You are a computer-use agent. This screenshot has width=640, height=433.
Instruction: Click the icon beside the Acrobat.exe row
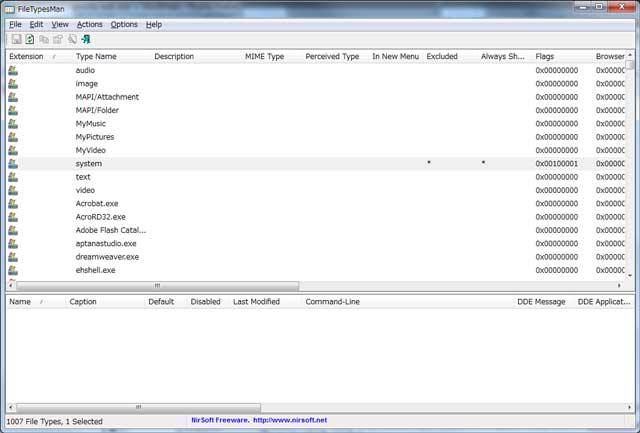coord(13,203)
